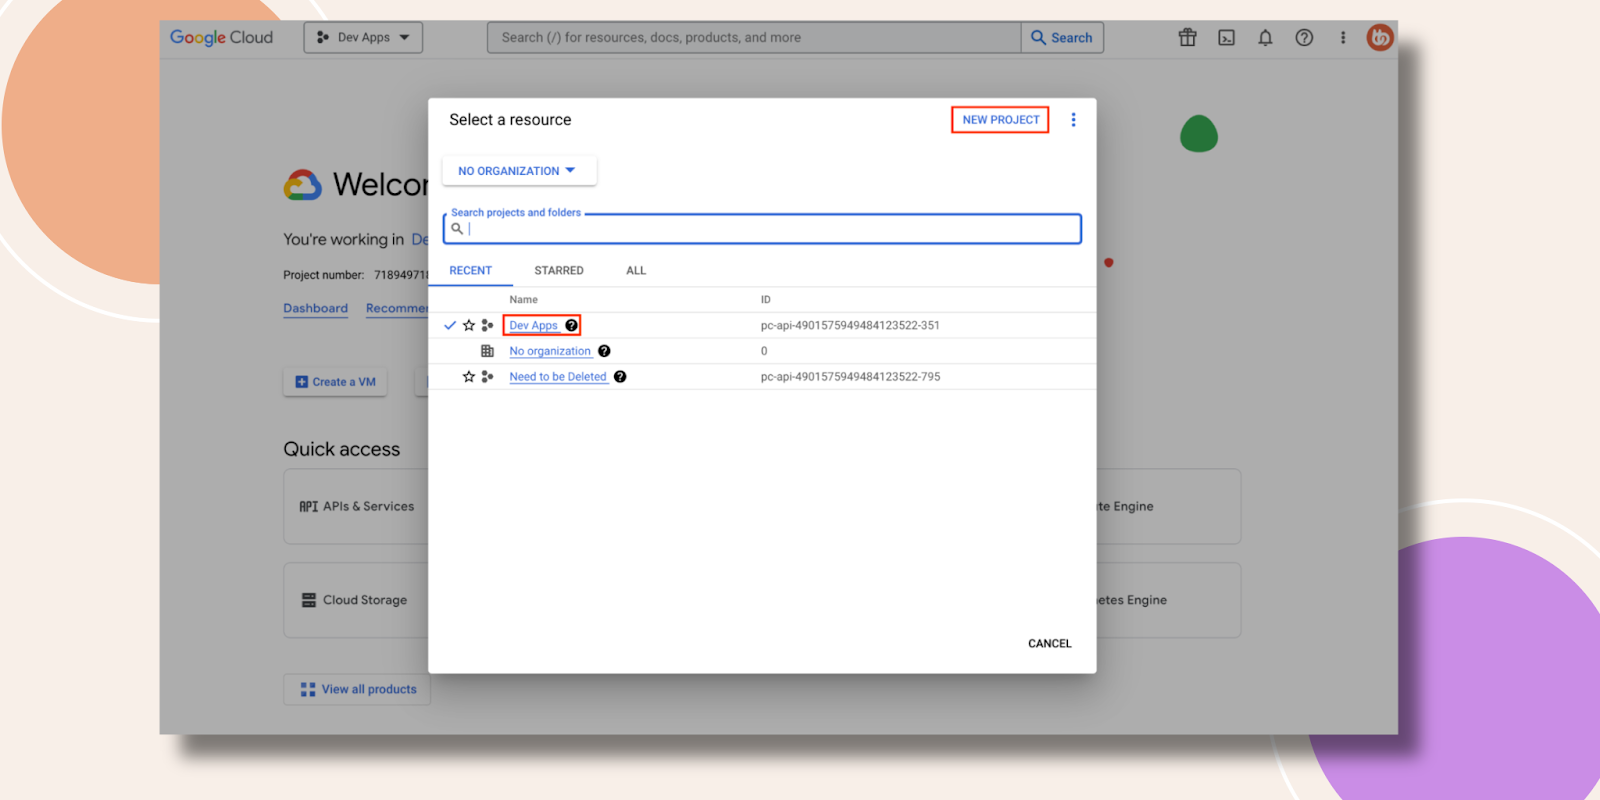1600x800 pixels.
Task: Click project icon in Dev Apps row
Action: [487, 325]
